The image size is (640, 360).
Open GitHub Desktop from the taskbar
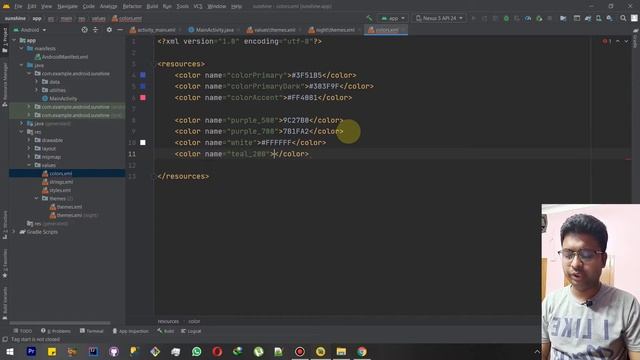point(114,351)
